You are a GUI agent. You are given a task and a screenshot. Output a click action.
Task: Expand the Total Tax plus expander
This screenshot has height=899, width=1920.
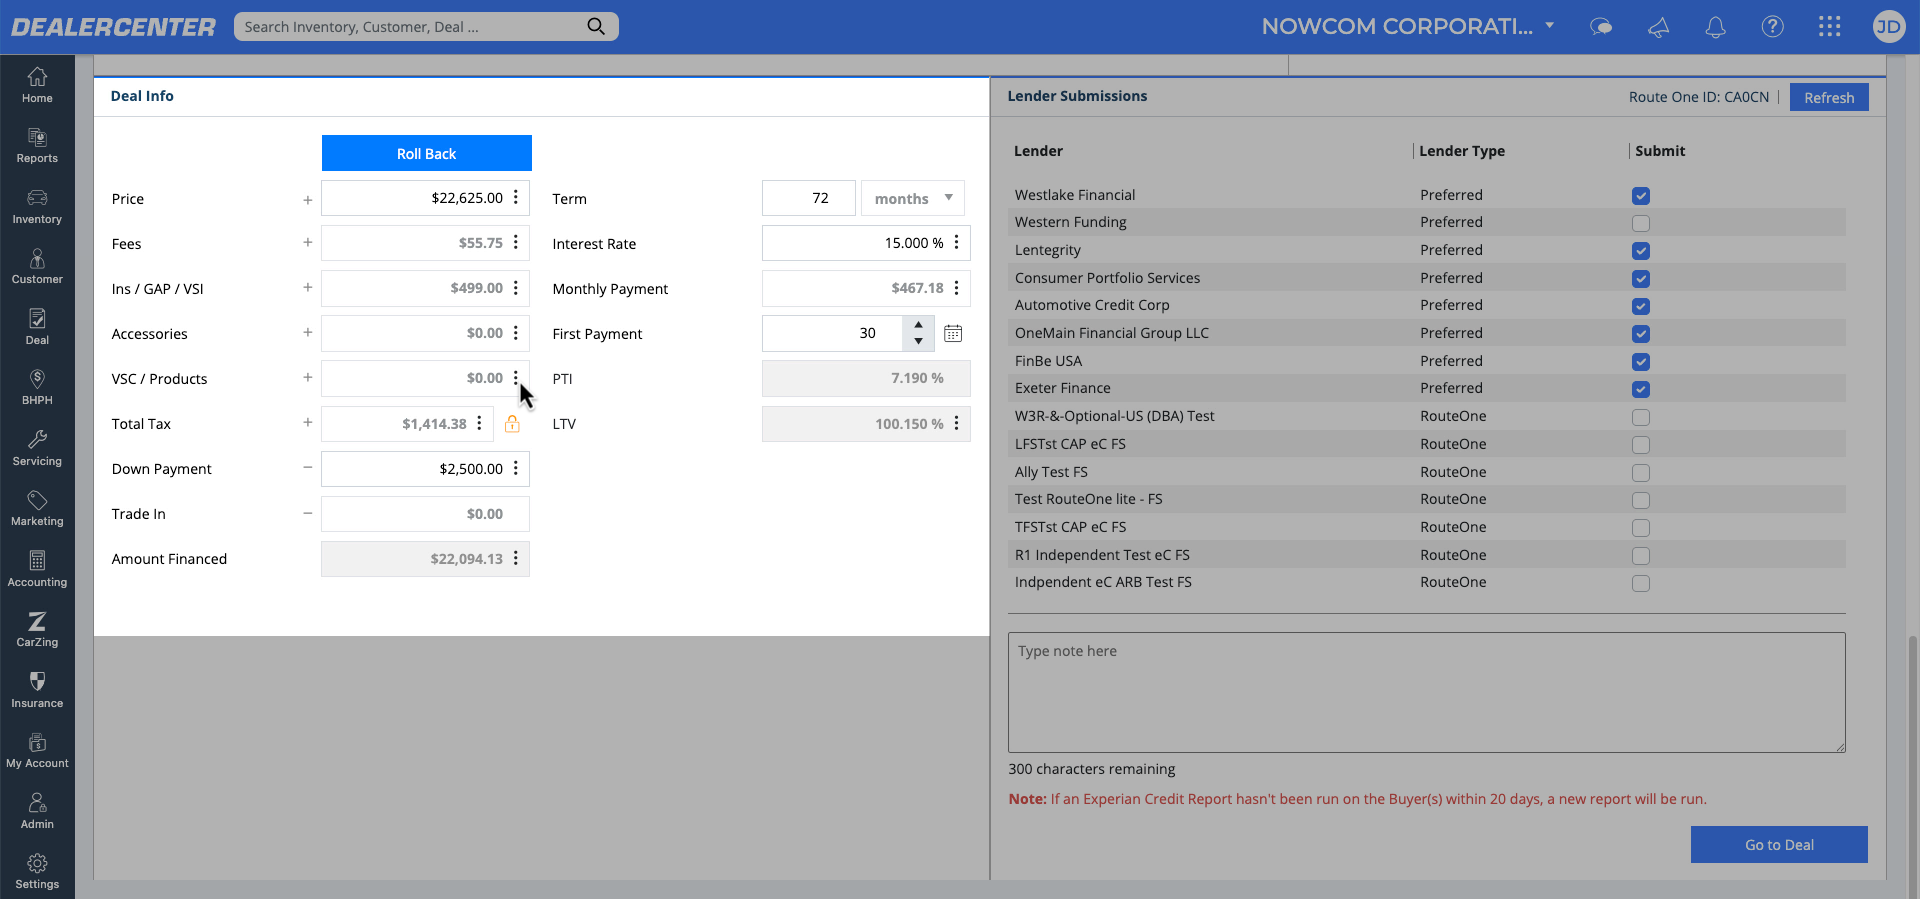click(x=308, y=423)
